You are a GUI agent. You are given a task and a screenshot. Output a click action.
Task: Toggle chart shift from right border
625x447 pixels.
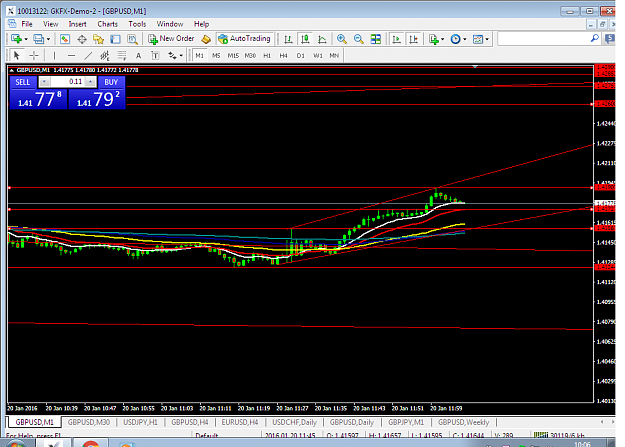pyautogui.click(x=414, y=39)
